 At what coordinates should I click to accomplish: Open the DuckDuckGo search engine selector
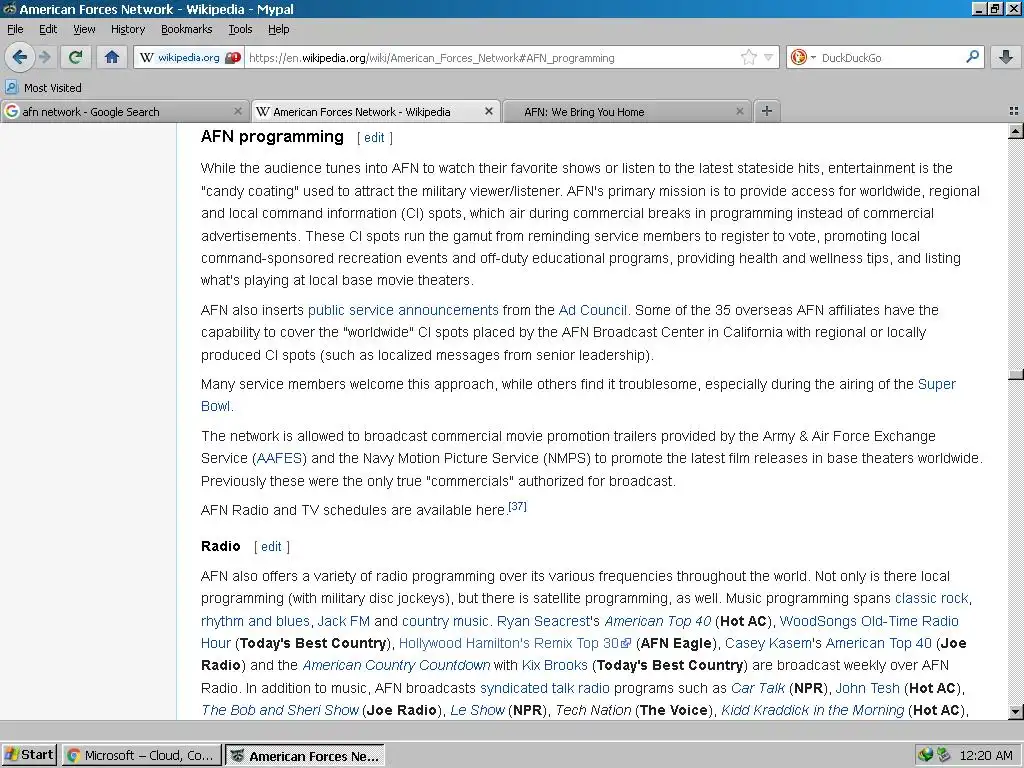click(x=803, y=57)
